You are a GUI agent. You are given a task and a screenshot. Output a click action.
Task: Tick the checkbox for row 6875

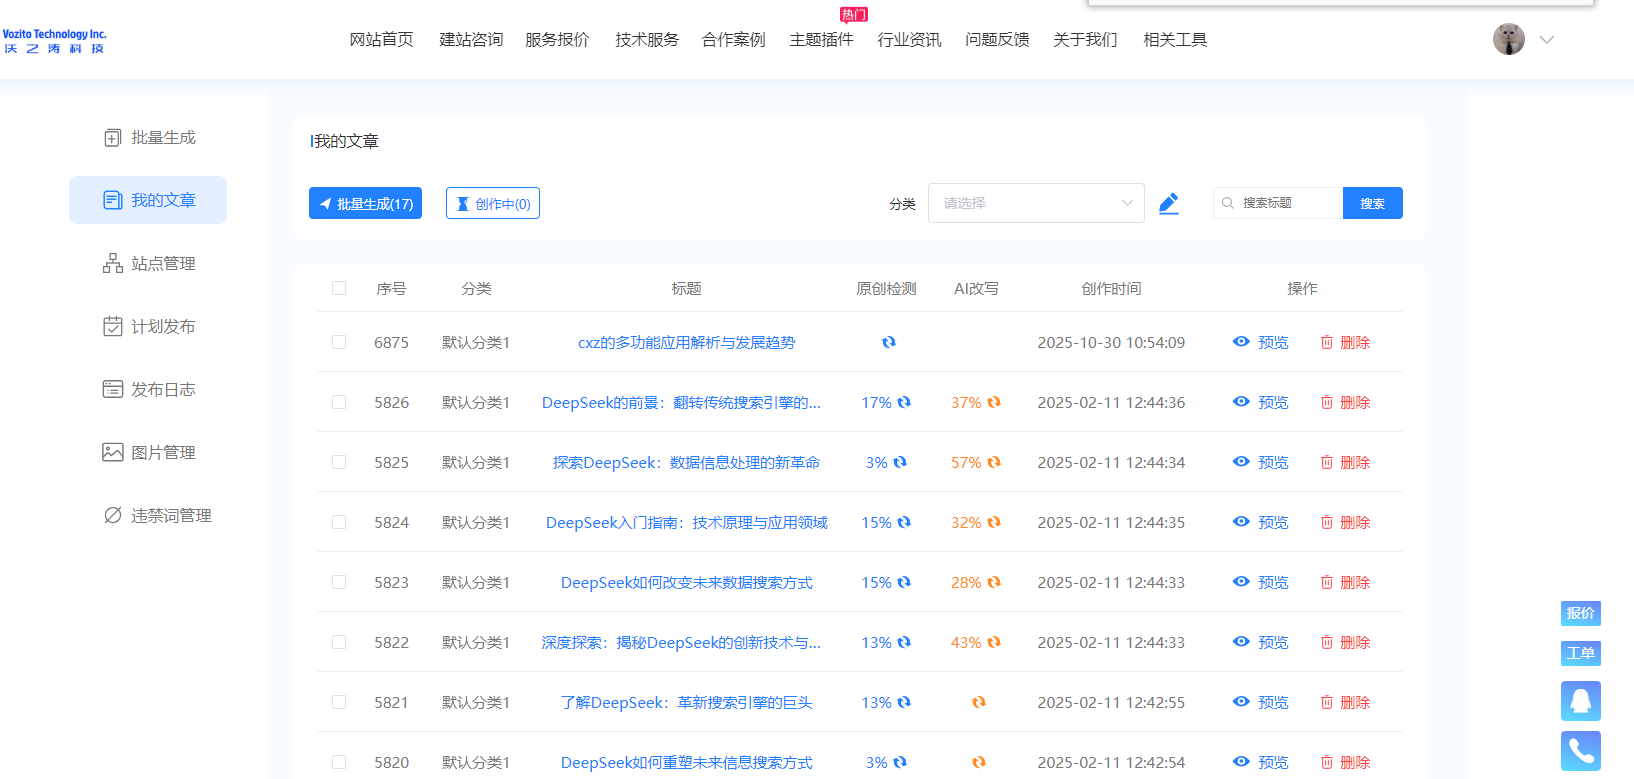[339, 342]
